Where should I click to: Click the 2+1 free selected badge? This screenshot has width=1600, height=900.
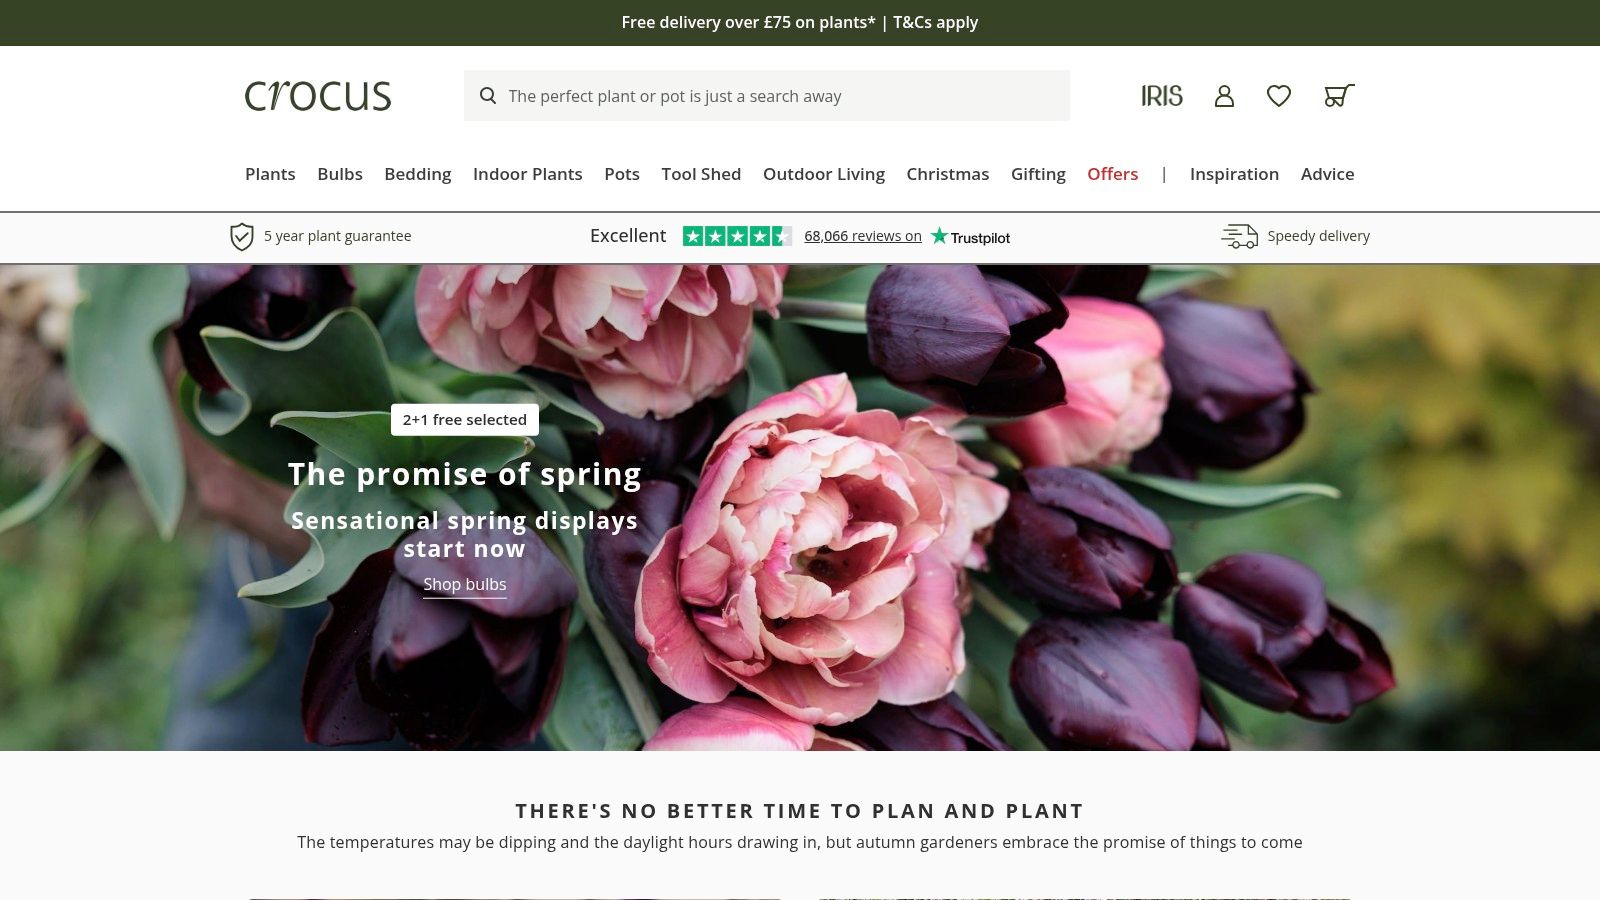click(464, 420)
